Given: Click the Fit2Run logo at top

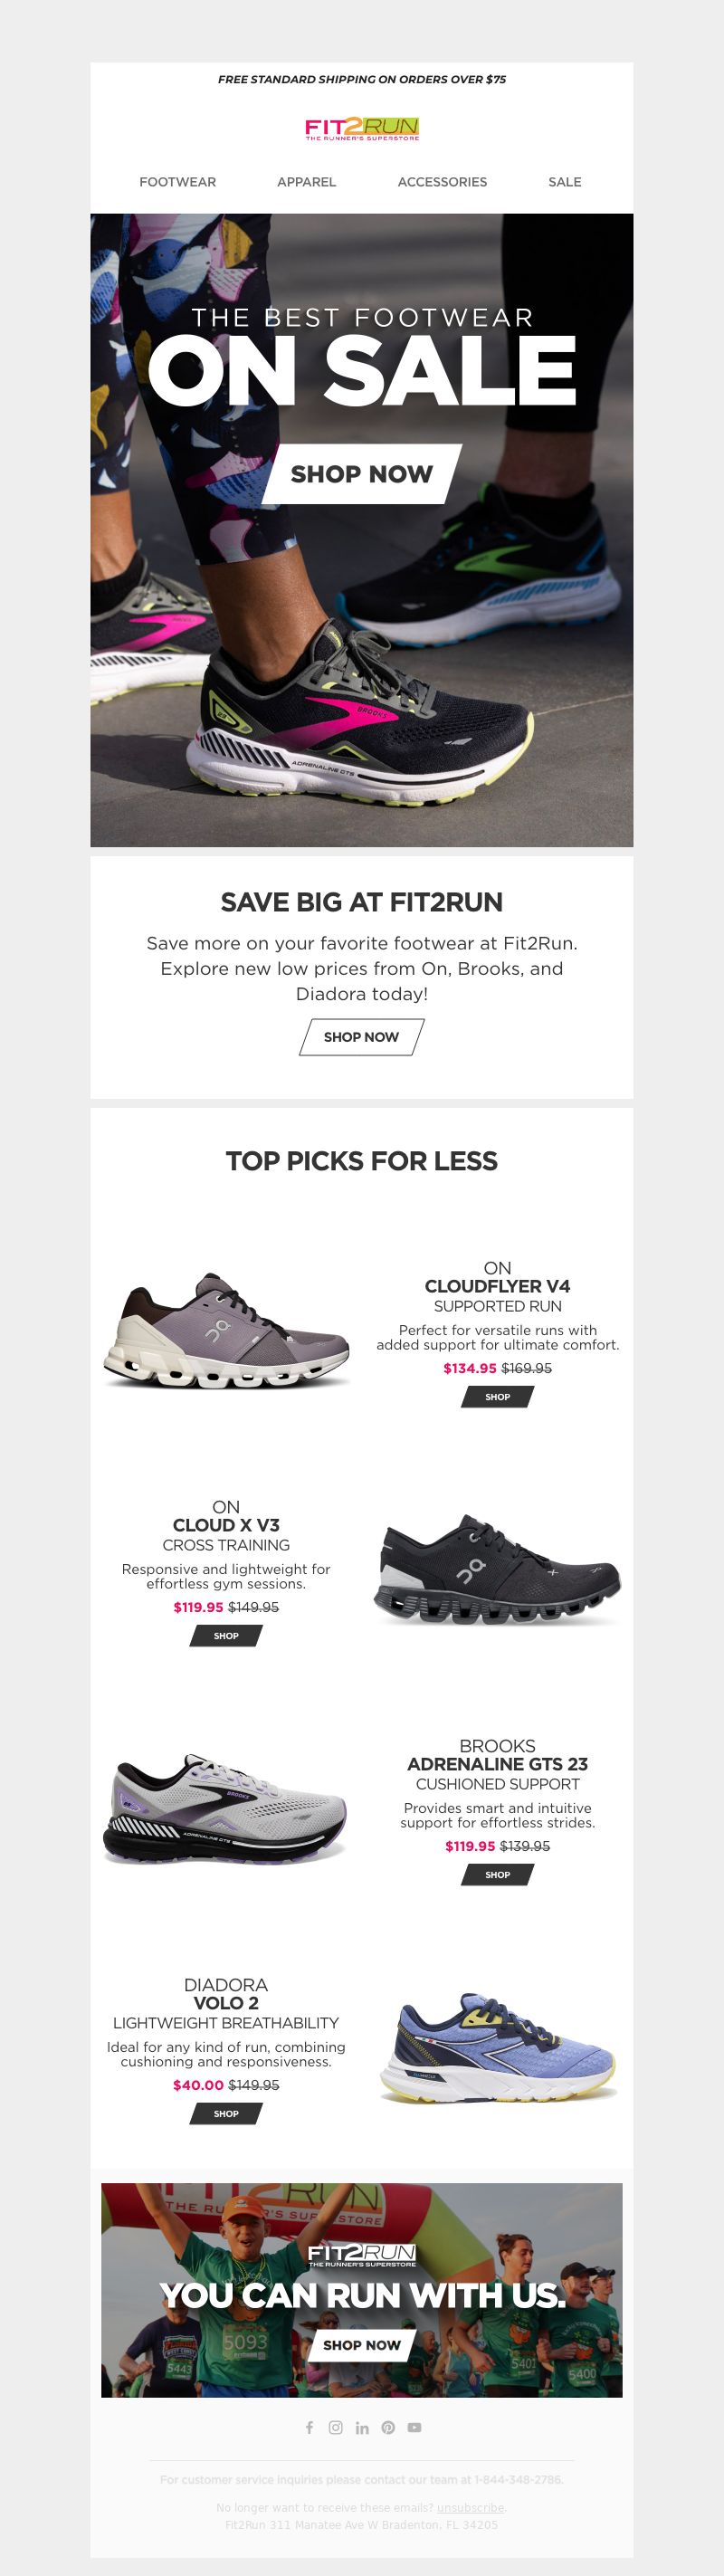Looking at the screenshot, I should (362, 129).
